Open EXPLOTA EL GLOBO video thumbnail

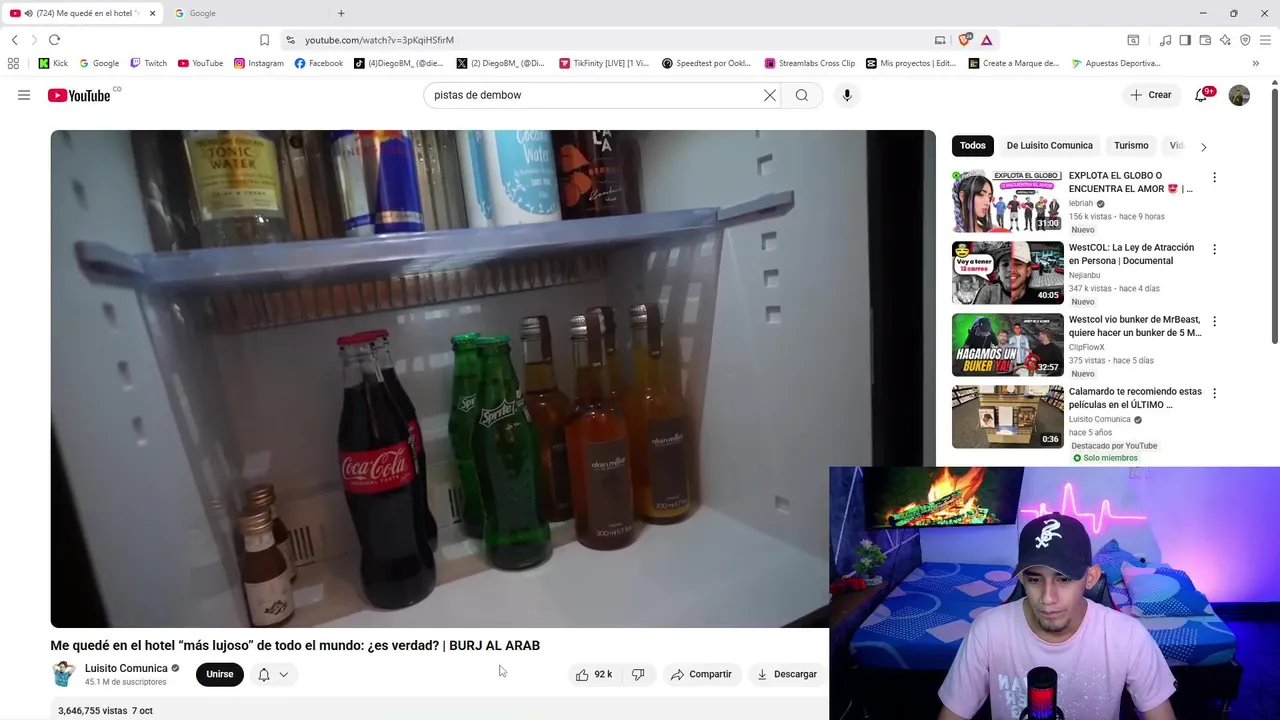pyautogui.click(x=1007, y=201)
